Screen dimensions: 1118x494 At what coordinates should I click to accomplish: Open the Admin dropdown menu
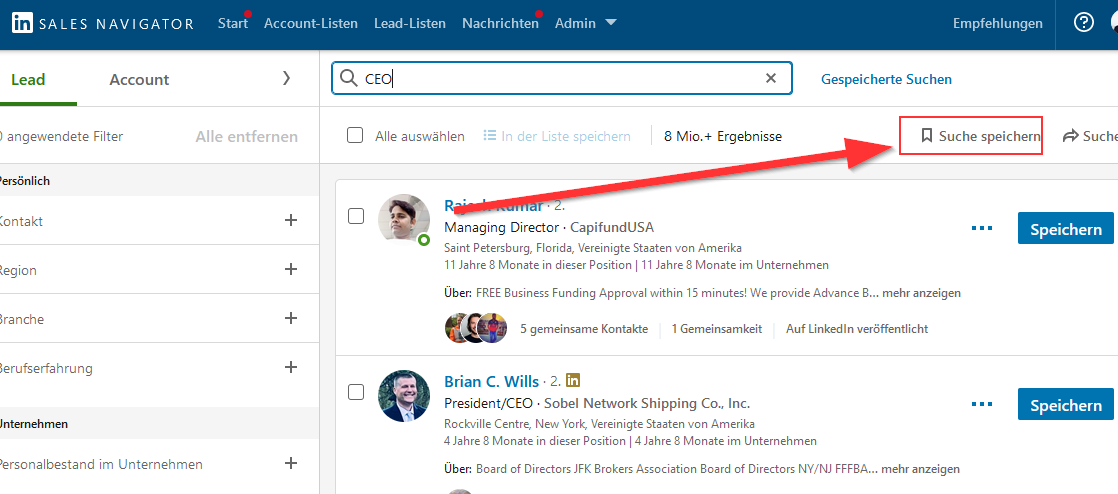pyautogui.click(x=585, y=23)
